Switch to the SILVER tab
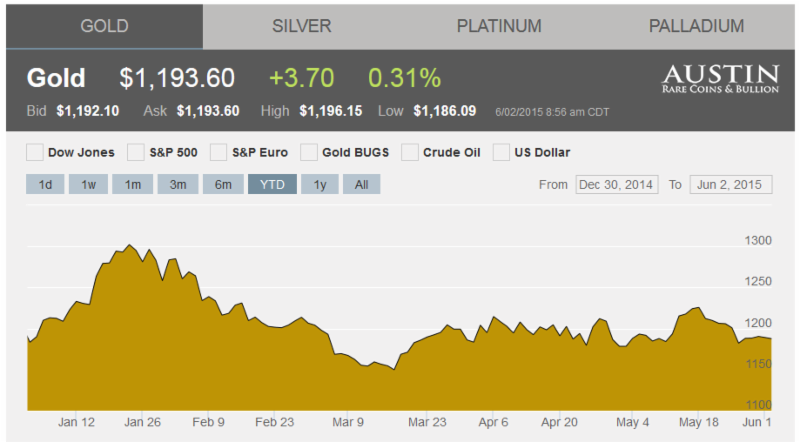 (x=301, y=26)
